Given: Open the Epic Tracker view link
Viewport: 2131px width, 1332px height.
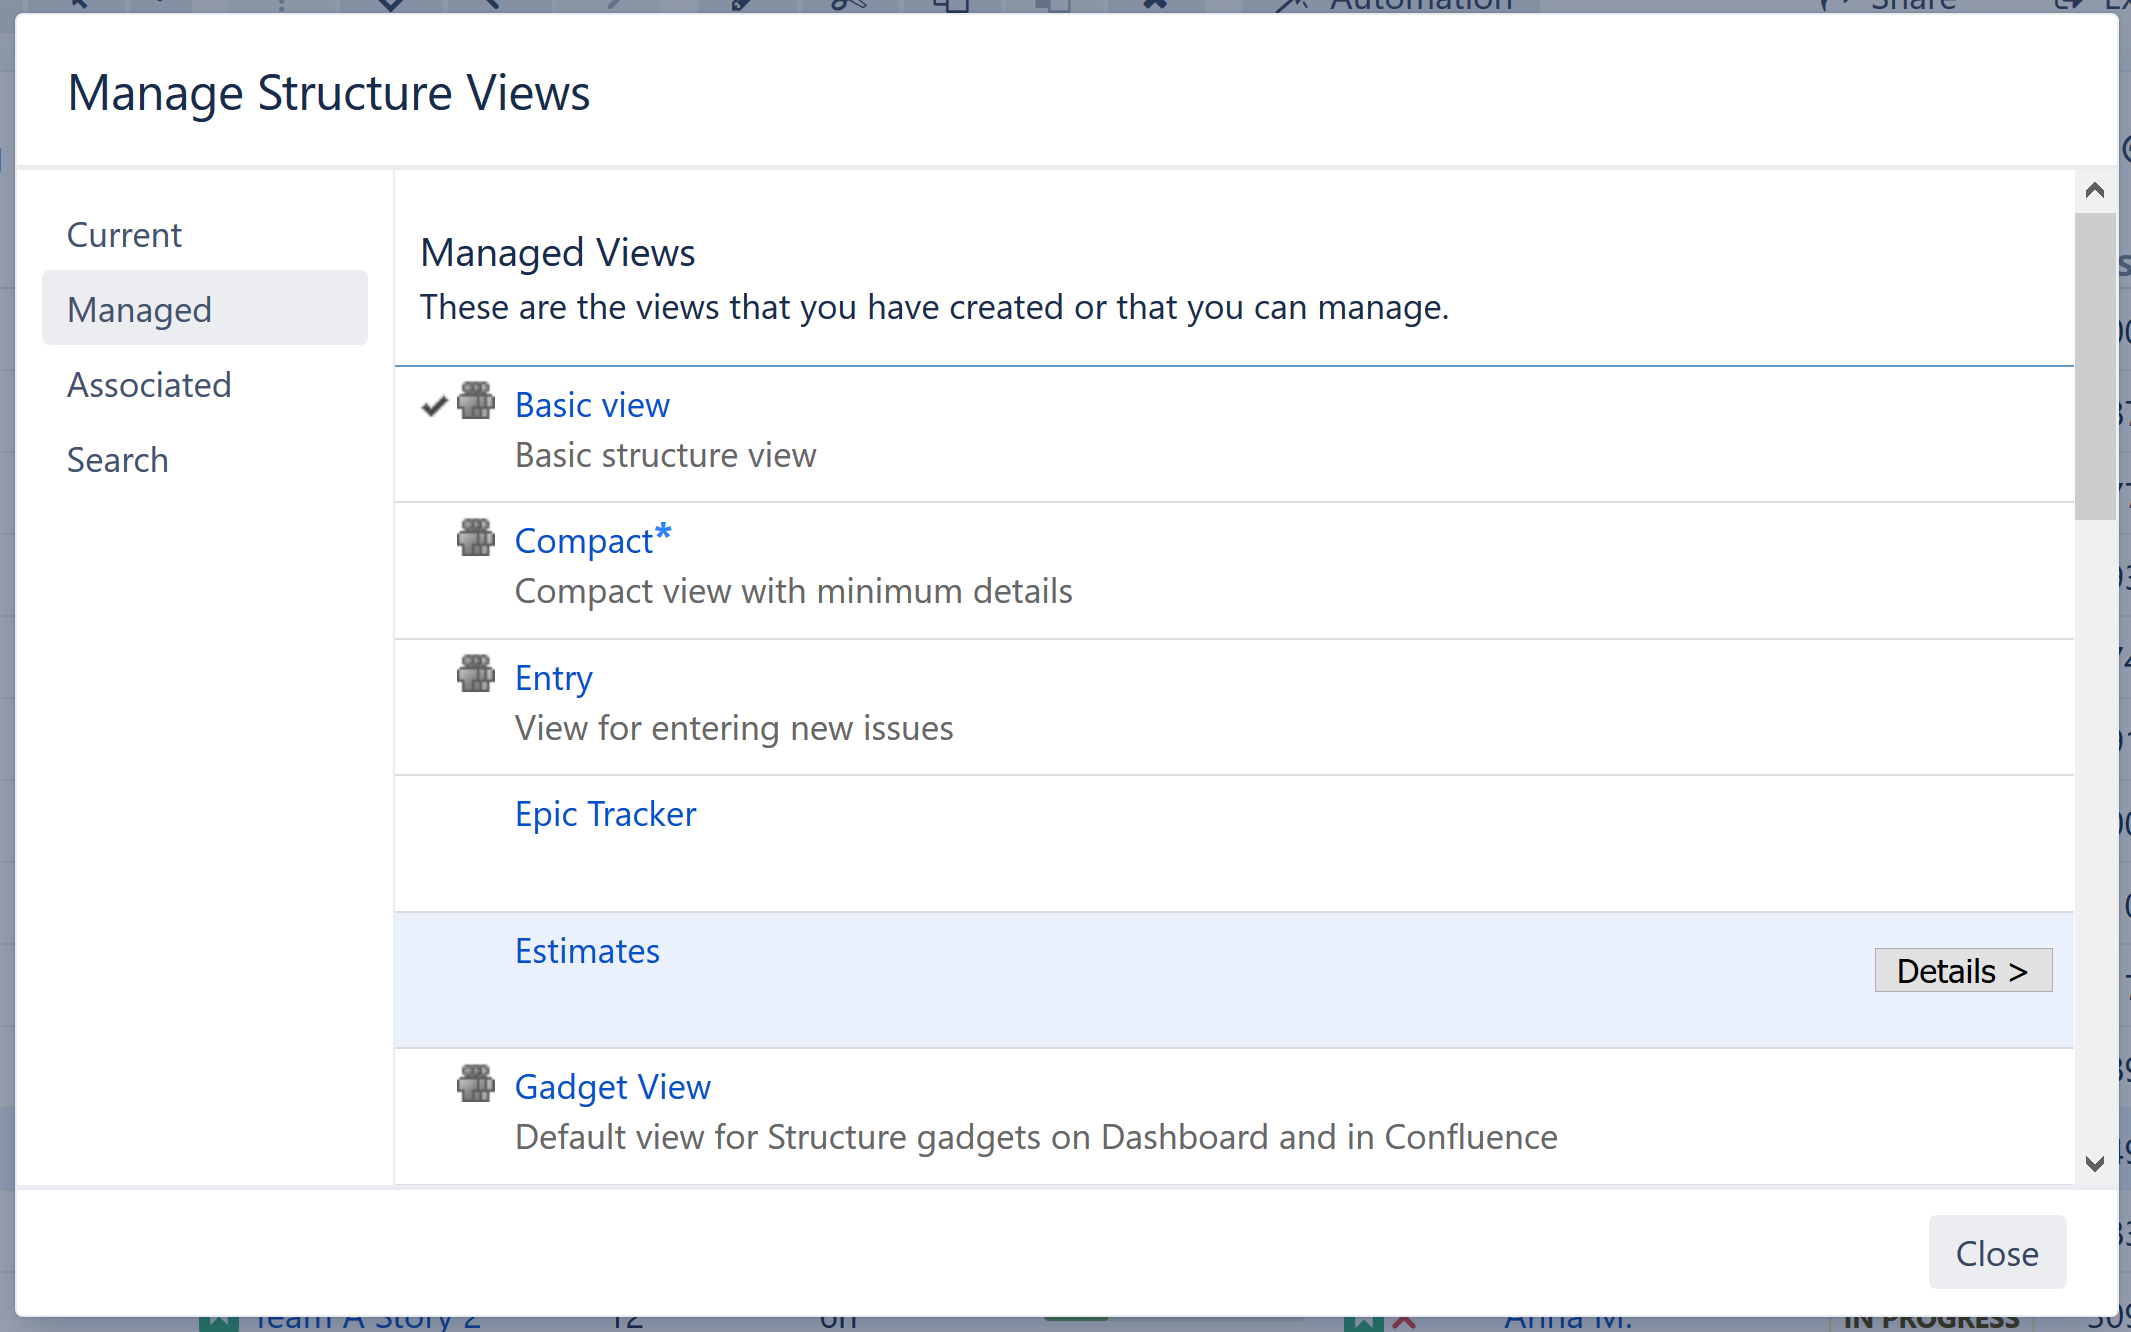Looking at the screenshot, I should [x=605, y=814].
